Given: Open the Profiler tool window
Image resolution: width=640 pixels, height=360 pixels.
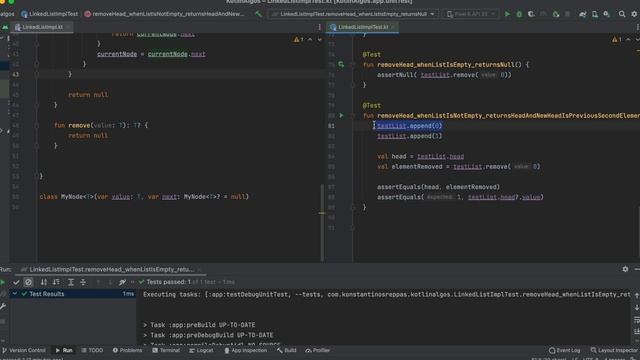Looking at the screenshot, I should pos(318,350).
